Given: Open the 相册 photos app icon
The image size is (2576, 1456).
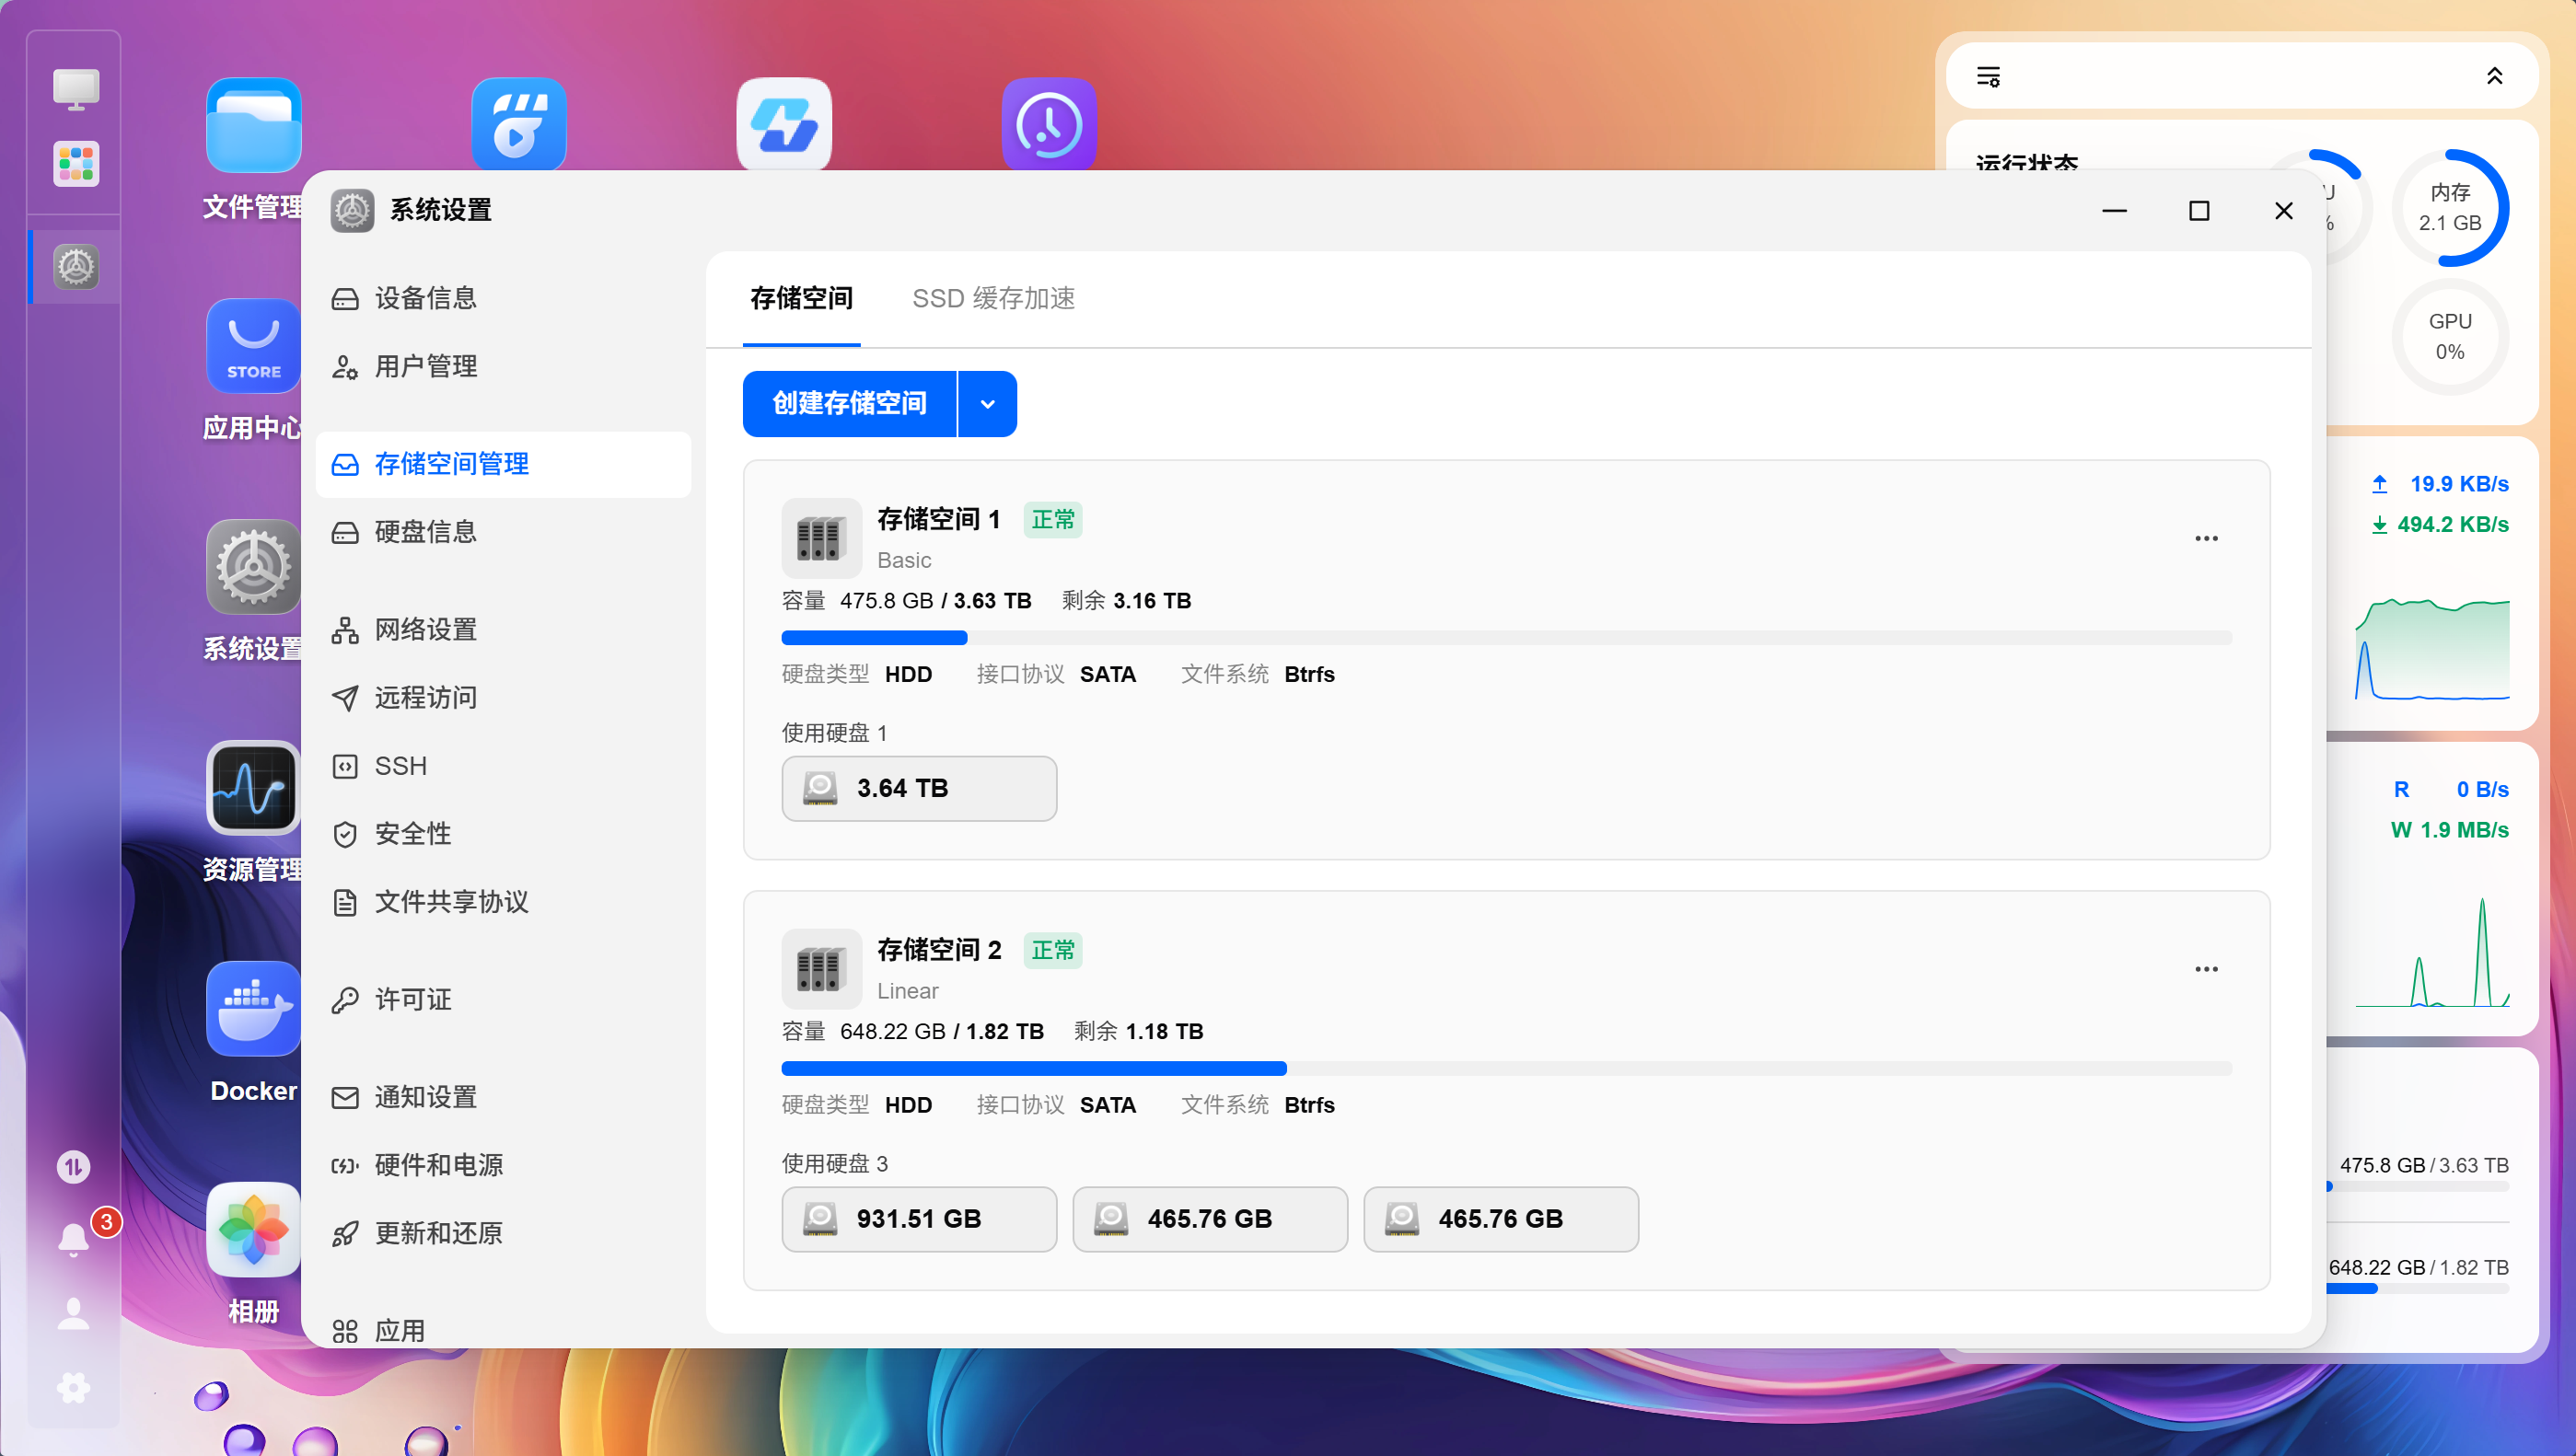Looking at the screenshot, I should (x=253, y=1229).
